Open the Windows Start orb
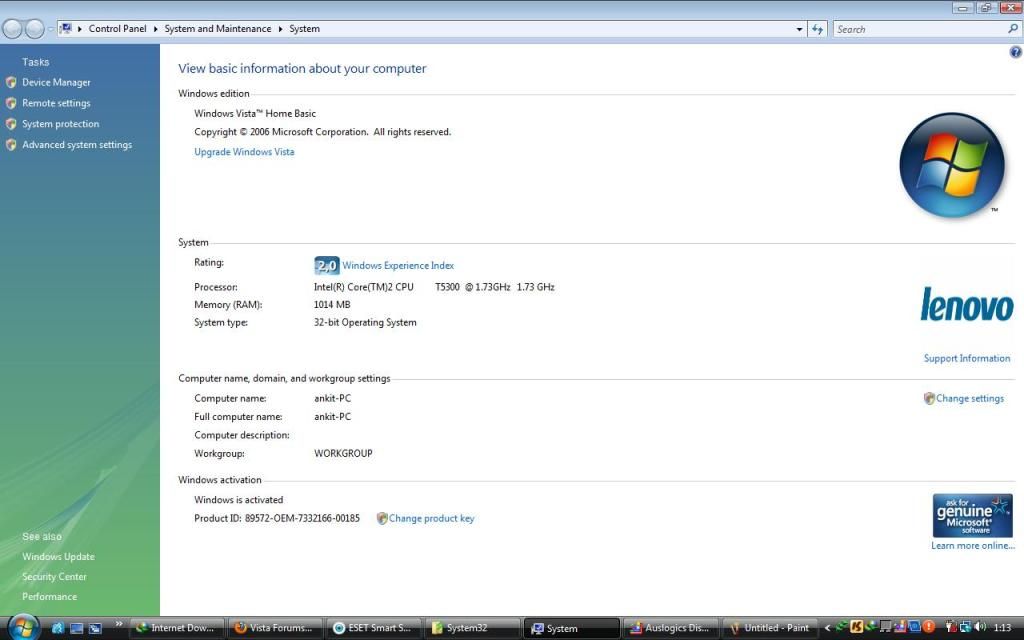 coord(24,628)
